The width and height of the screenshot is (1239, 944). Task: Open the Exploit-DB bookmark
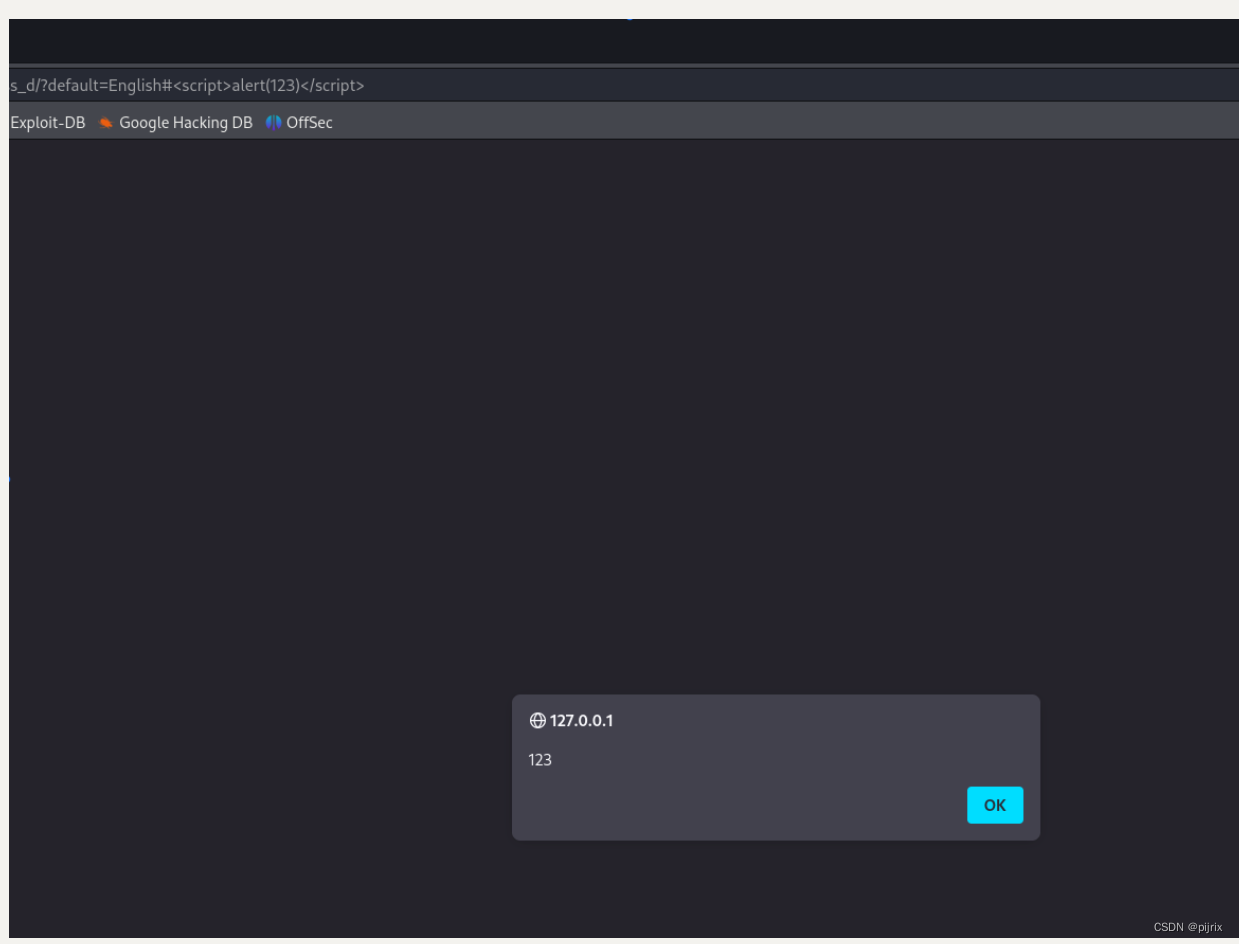(x=47, y=123)
